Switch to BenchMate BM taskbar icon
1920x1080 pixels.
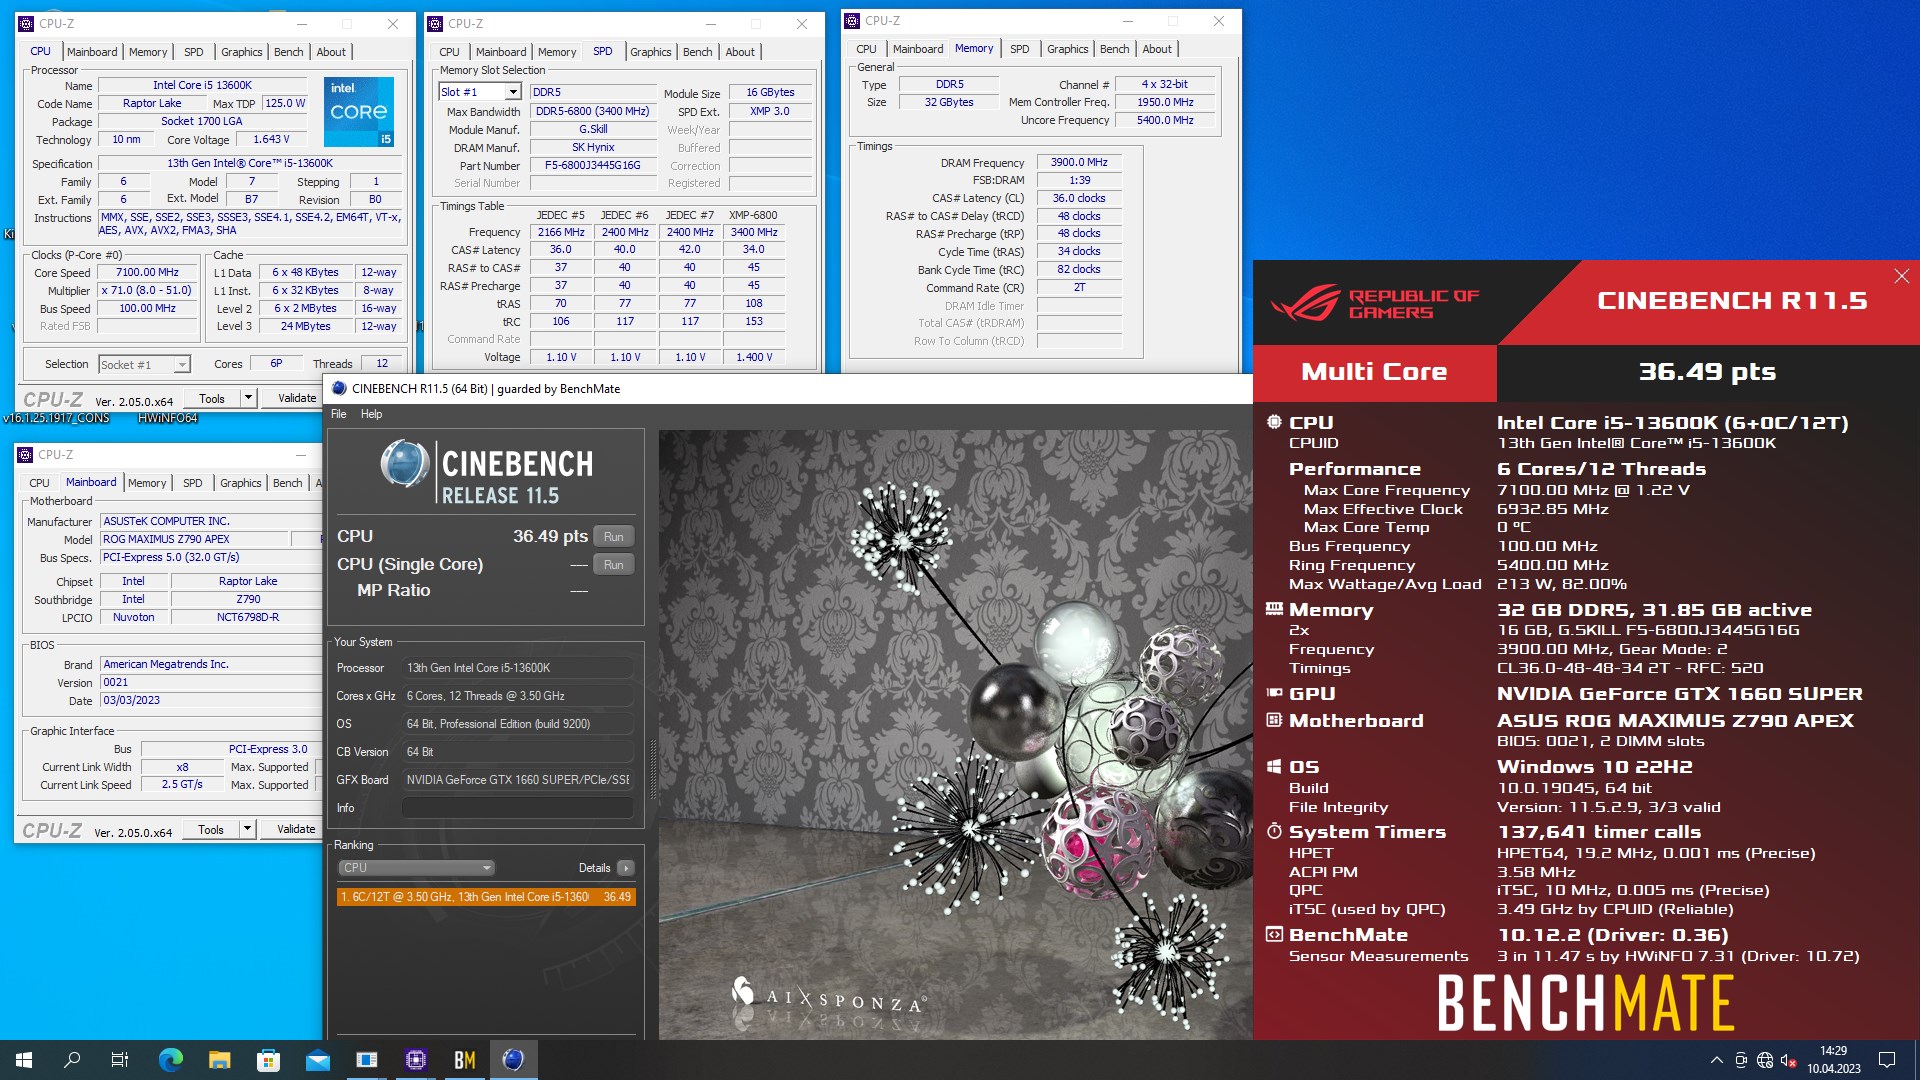pyautogui.click(x=465, y=1060)
